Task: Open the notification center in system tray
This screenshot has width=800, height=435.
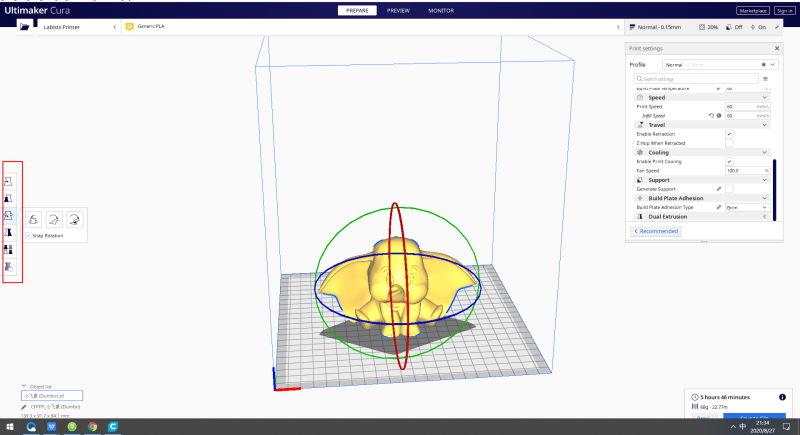Action: (x=786, y=426)
